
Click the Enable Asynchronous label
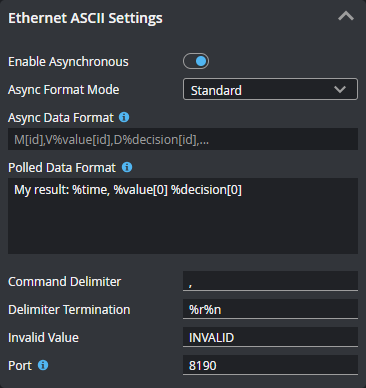click(x=68, y=62)
